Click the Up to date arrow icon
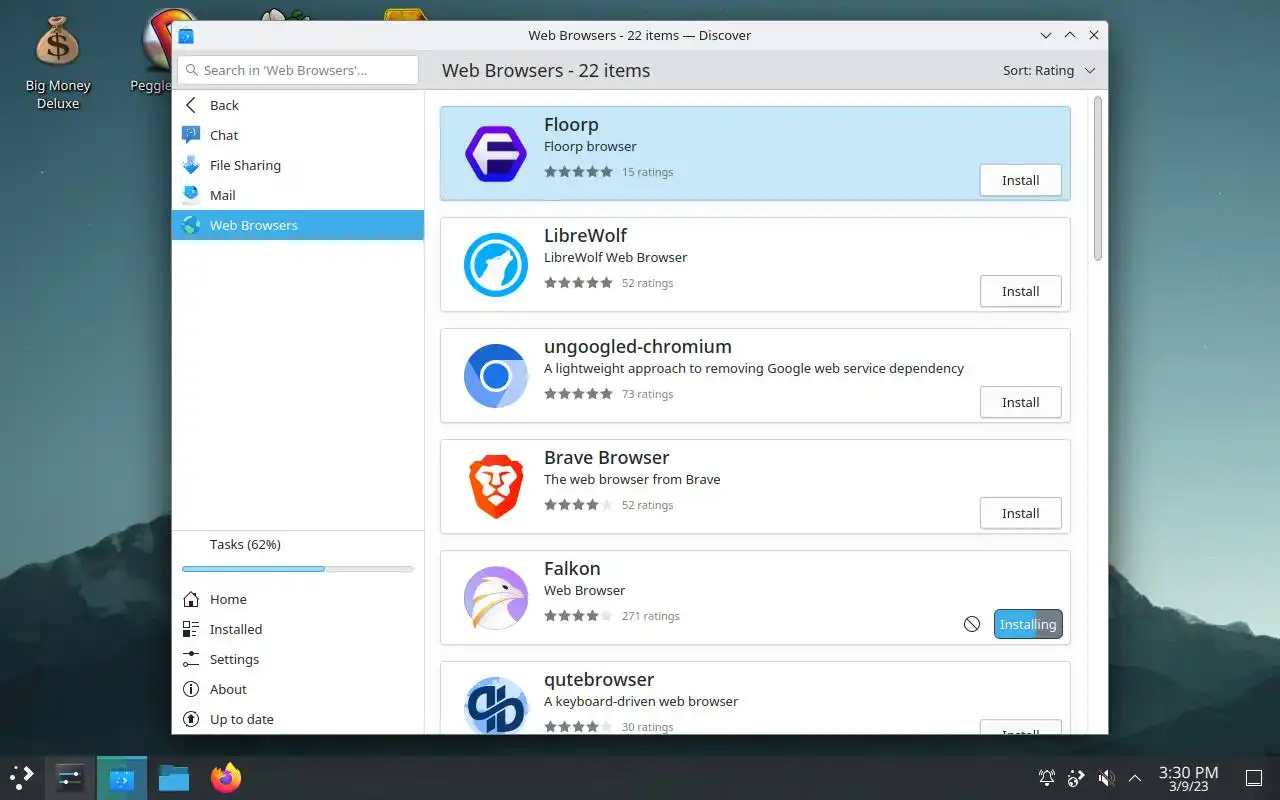Viewport: 1280px width, 800px height. pos(191,719)
